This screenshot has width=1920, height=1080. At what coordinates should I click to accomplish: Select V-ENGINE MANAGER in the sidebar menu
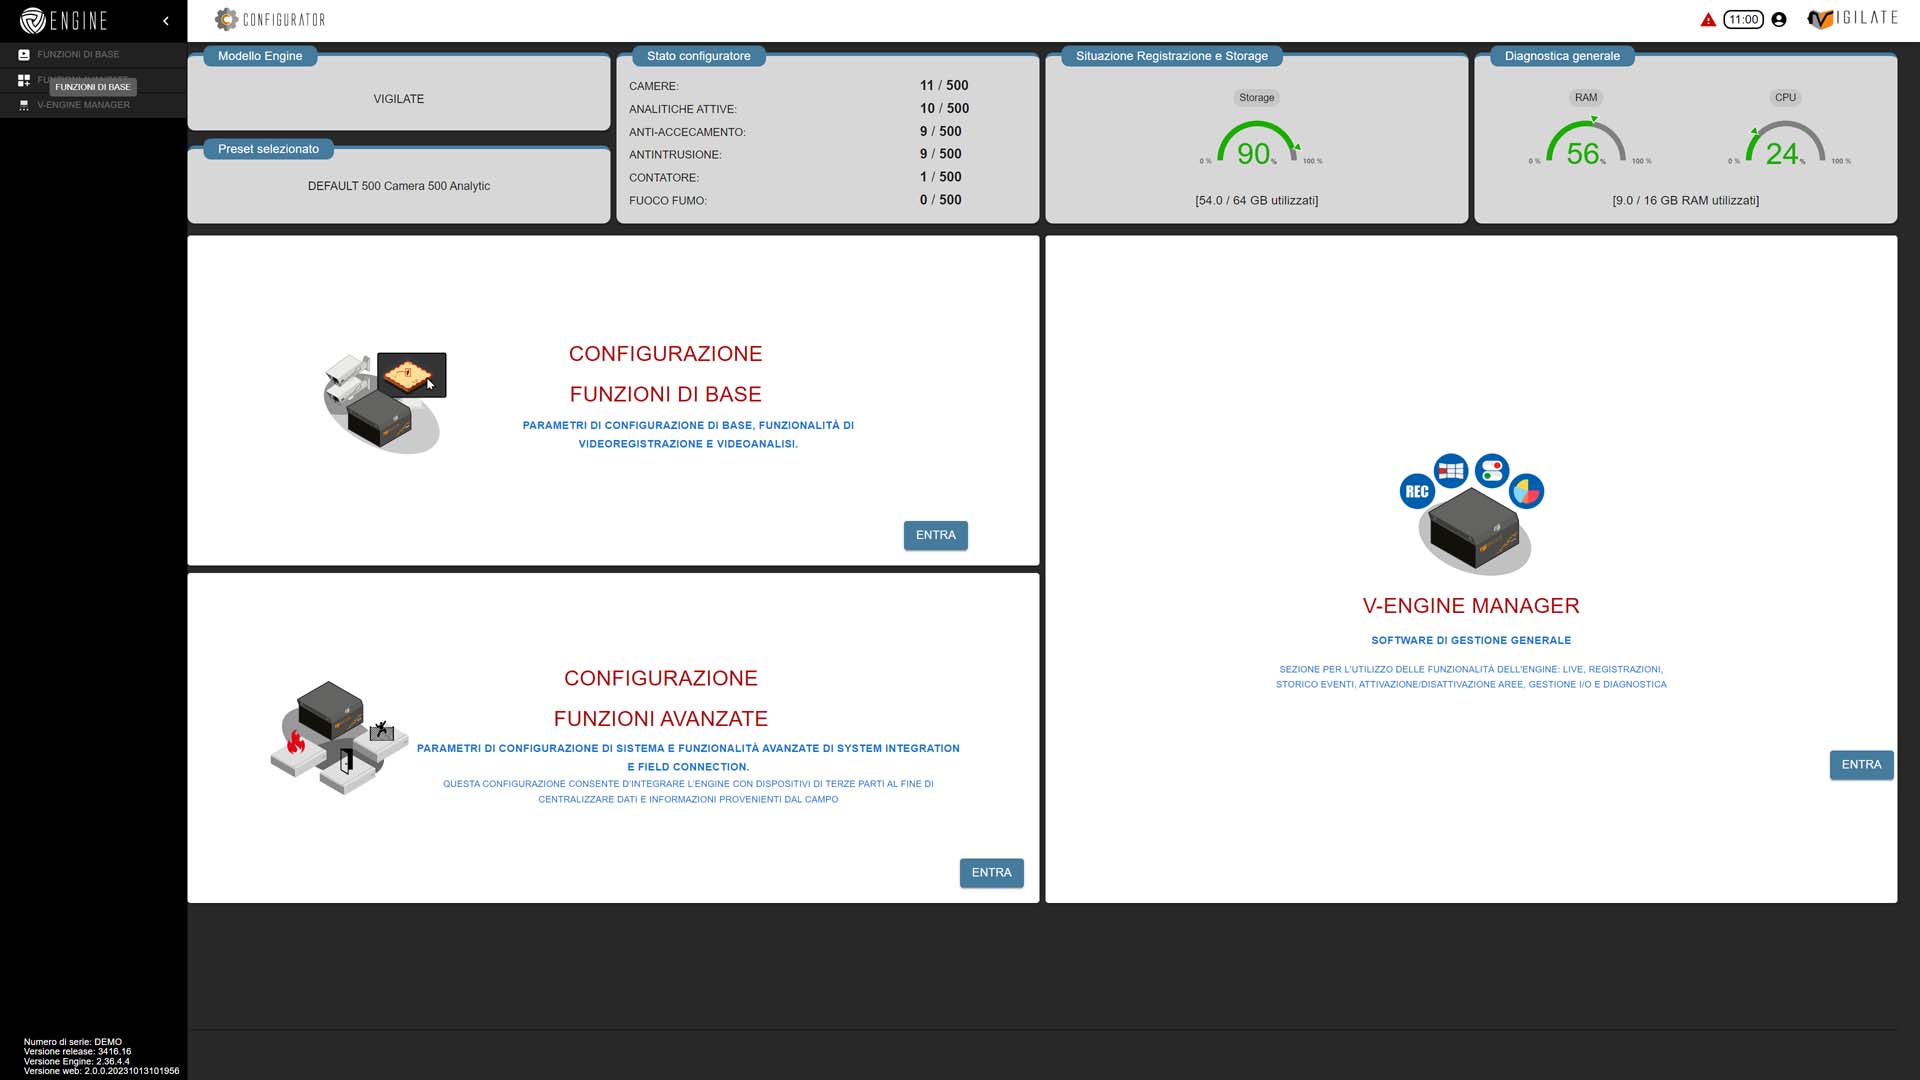point(83,105)
